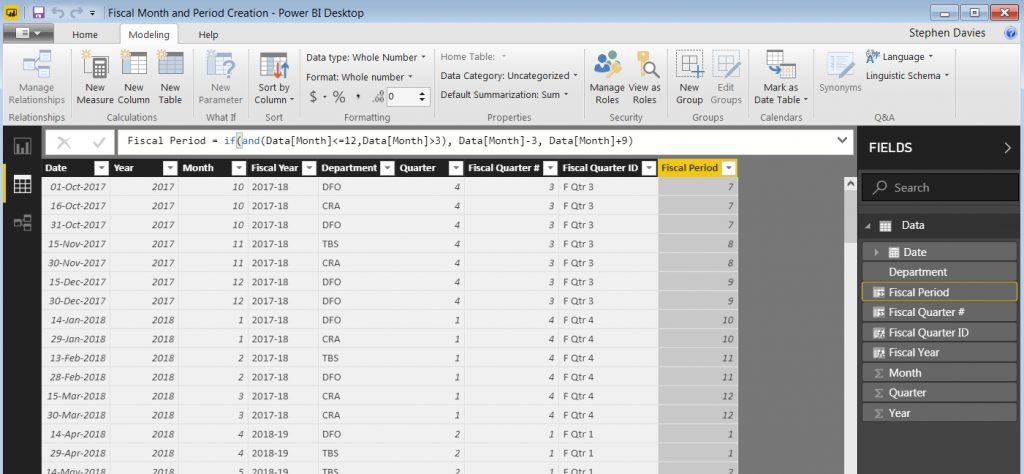
Task: Open the Home ribbon tab
Action: tap(85, 34)
